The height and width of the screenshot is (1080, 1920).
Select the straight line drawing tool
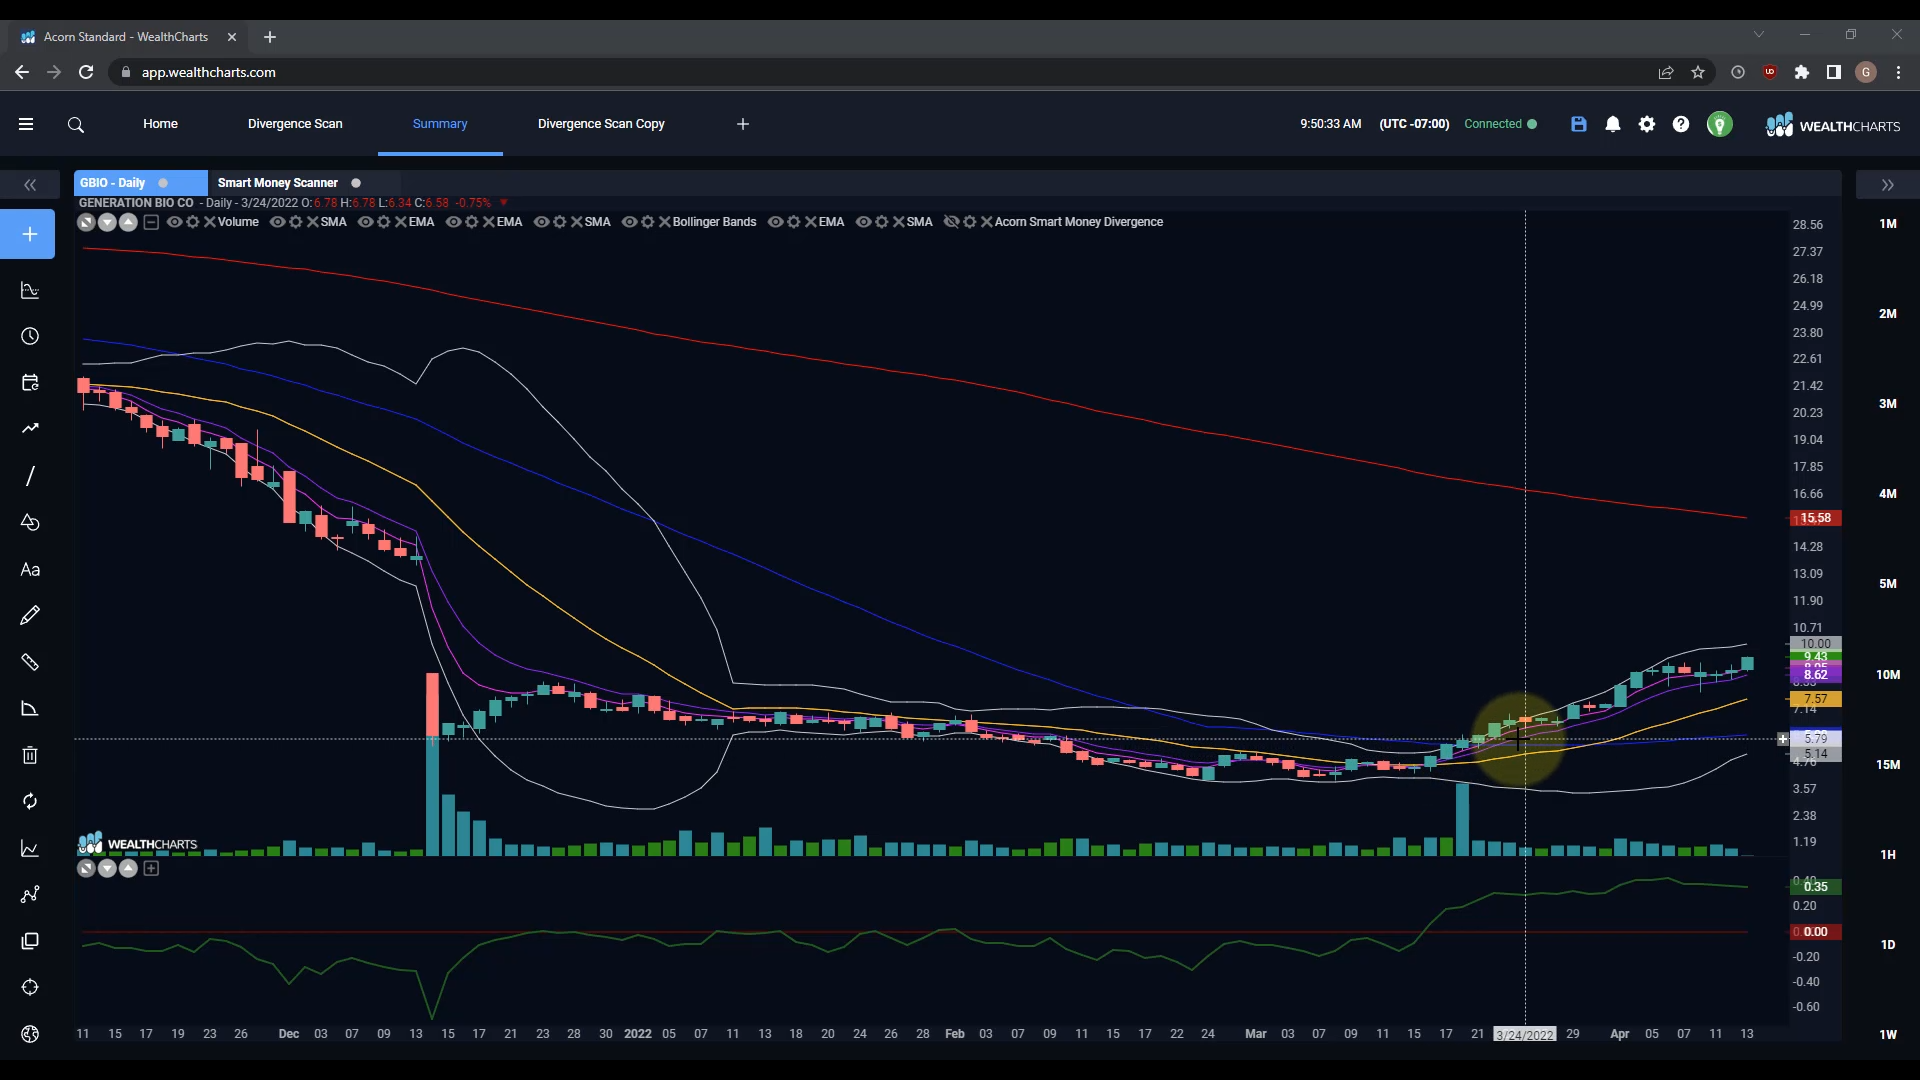[30, 476]
